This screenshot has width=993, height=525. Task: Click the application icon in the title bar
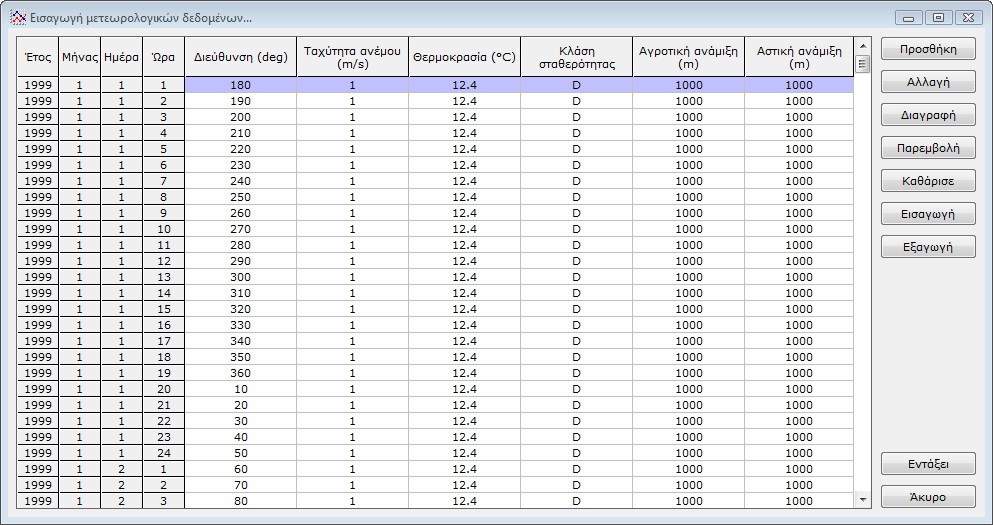[x=17, y=18]
